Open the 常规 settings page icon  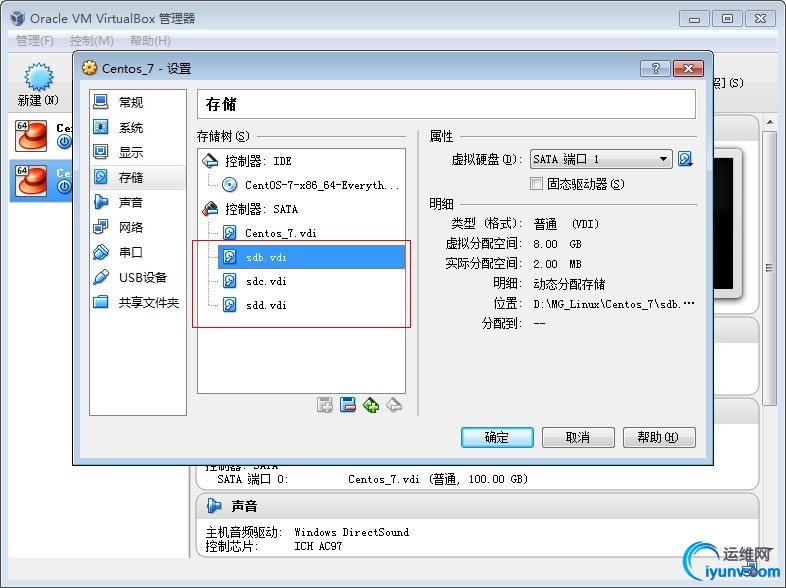[101, 102]
